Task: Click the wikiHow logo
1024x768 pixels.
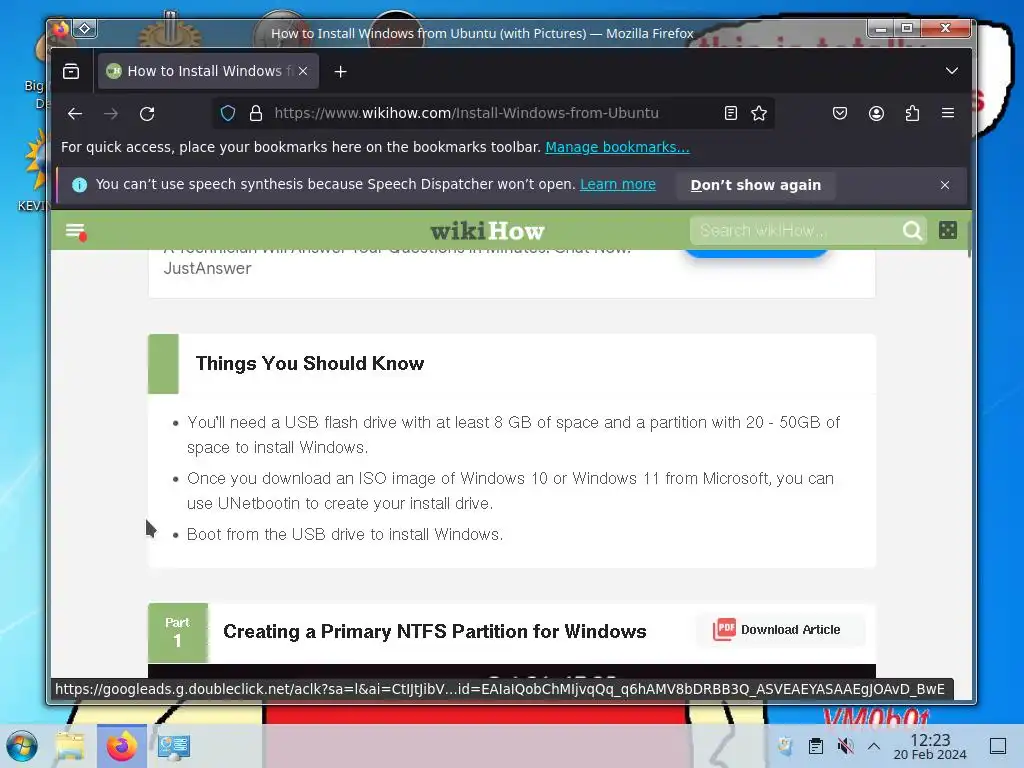Action: pyautogui.click(x=487, y=231)
